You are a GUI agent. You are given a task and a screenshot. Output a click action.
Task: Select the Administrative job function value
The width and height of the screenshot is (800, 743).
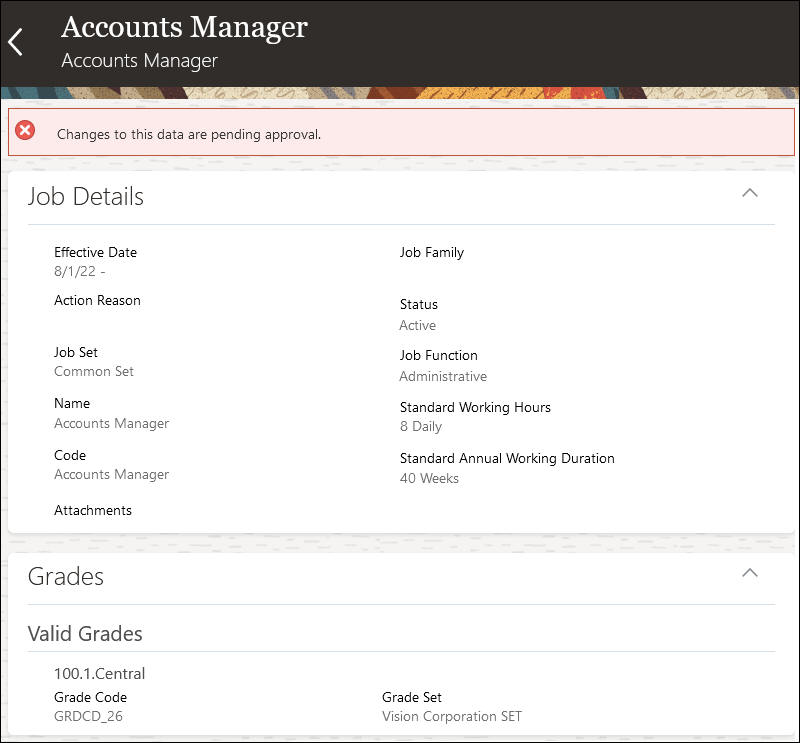pyautogui.click(x=443, y=377)
